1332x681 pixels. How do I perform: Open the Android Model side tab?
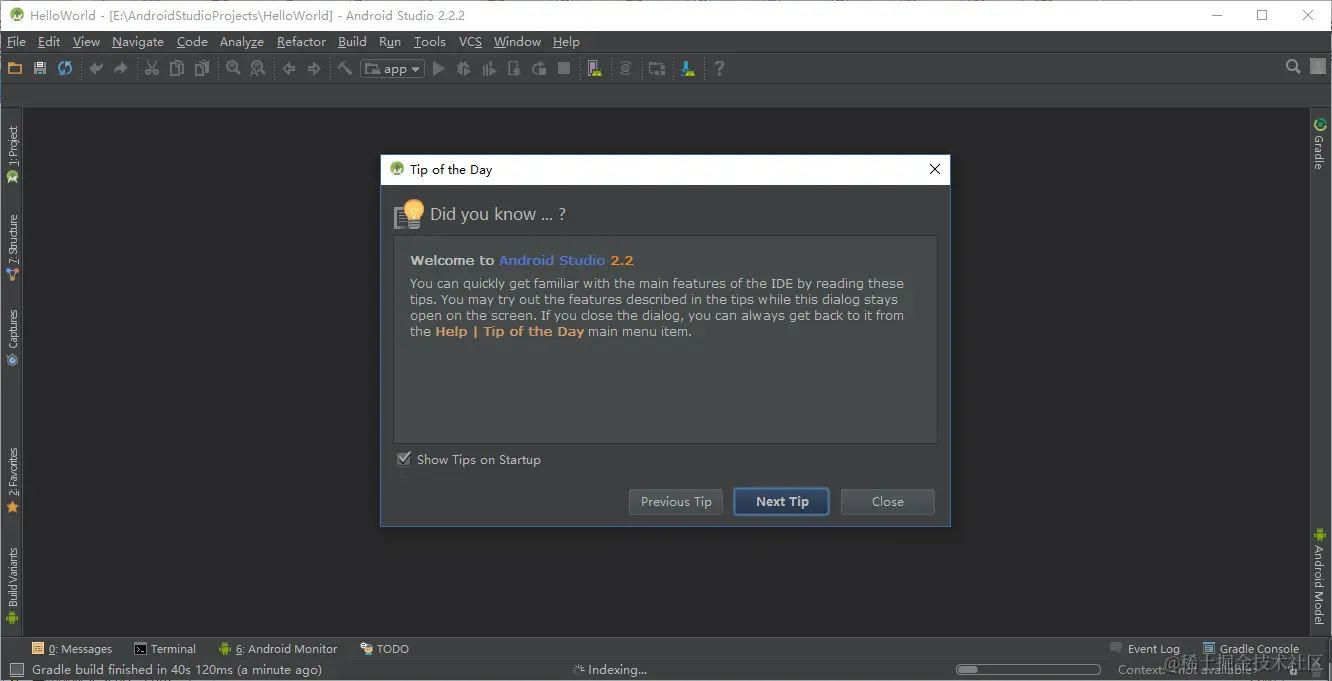coord(1319,576)
